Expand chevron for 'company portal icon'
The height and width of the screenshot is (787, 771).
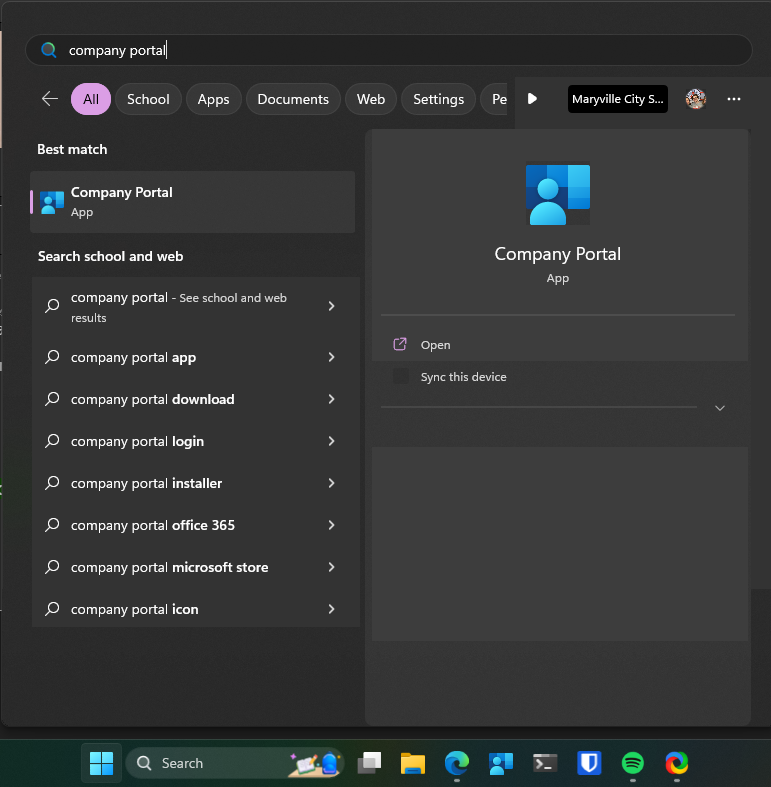(331, 609)
